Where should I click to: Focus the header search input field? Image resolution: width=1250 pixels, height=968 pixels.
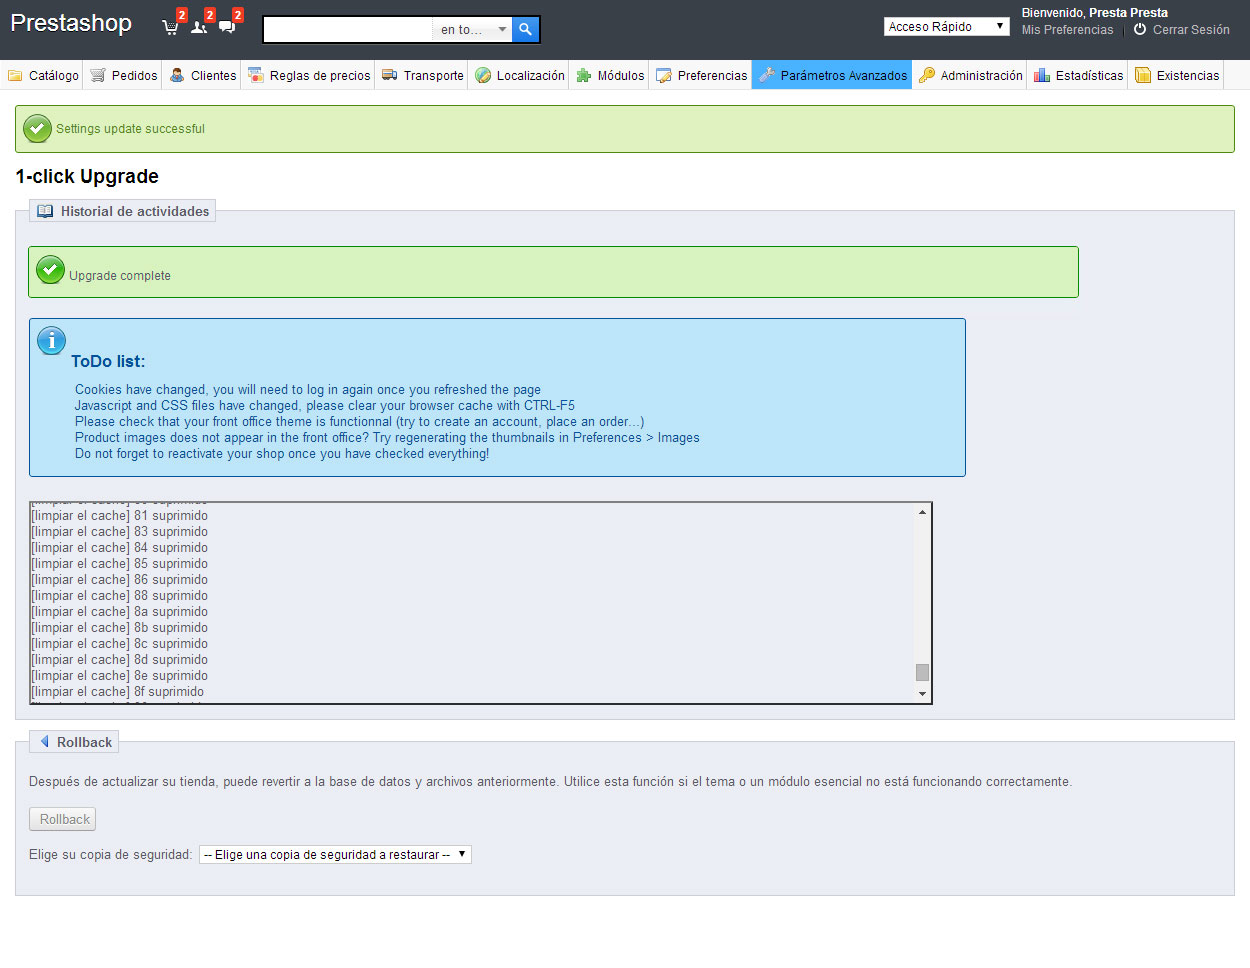(x=348, y=30)
